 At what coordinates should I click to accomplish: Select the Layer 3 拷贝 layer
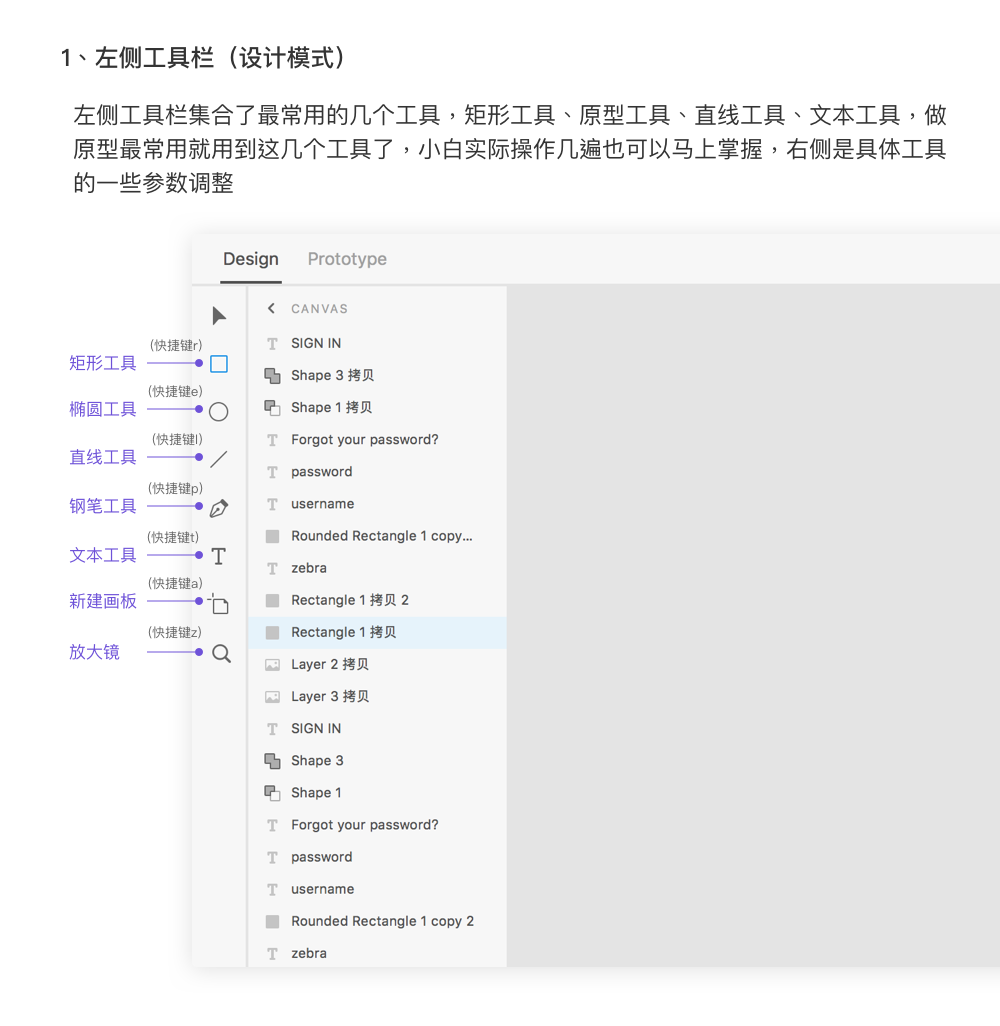377,696
